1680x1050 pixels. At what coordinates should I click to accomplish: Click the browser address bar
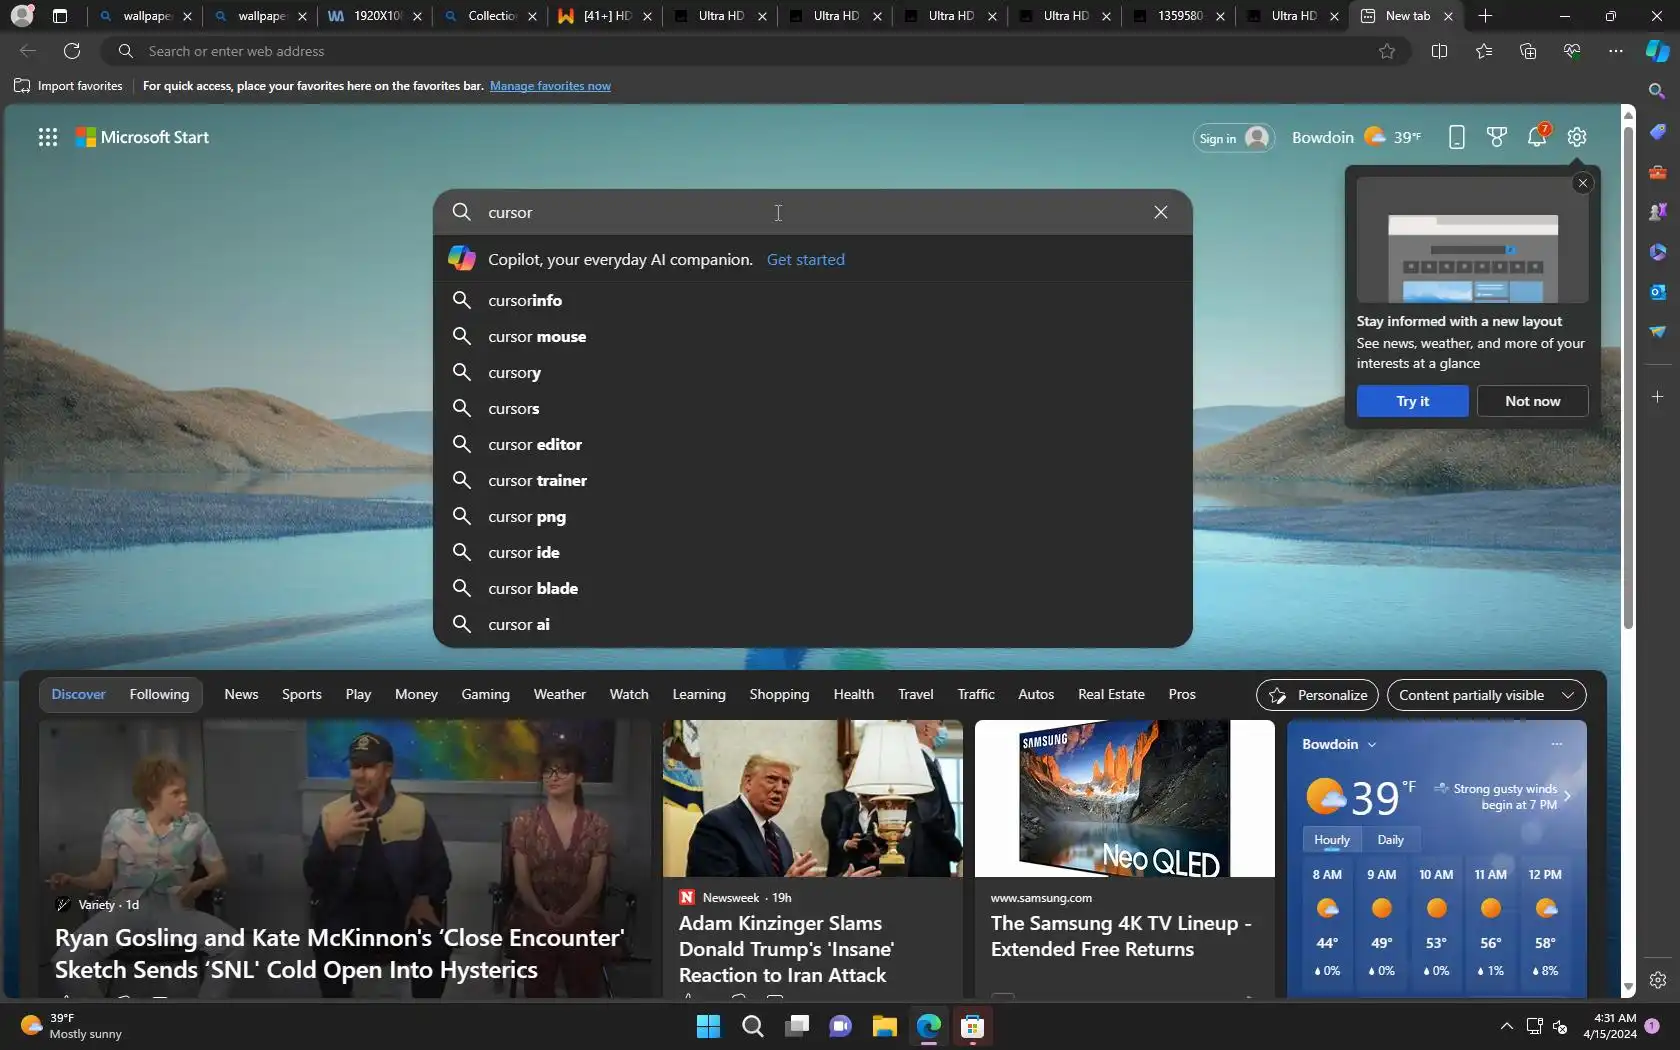pyautogui.click(x=755, y=51)
